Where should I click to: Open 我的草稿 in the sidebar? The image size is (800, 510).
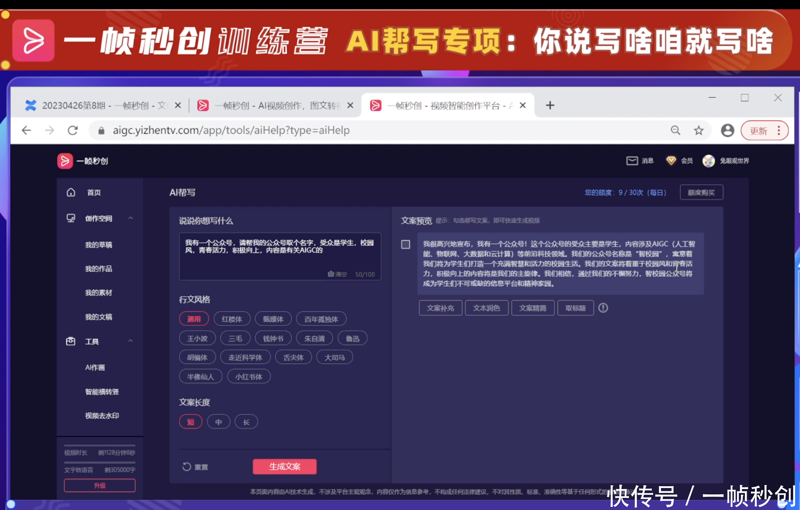pyautogui.click(x=98, y=245)
